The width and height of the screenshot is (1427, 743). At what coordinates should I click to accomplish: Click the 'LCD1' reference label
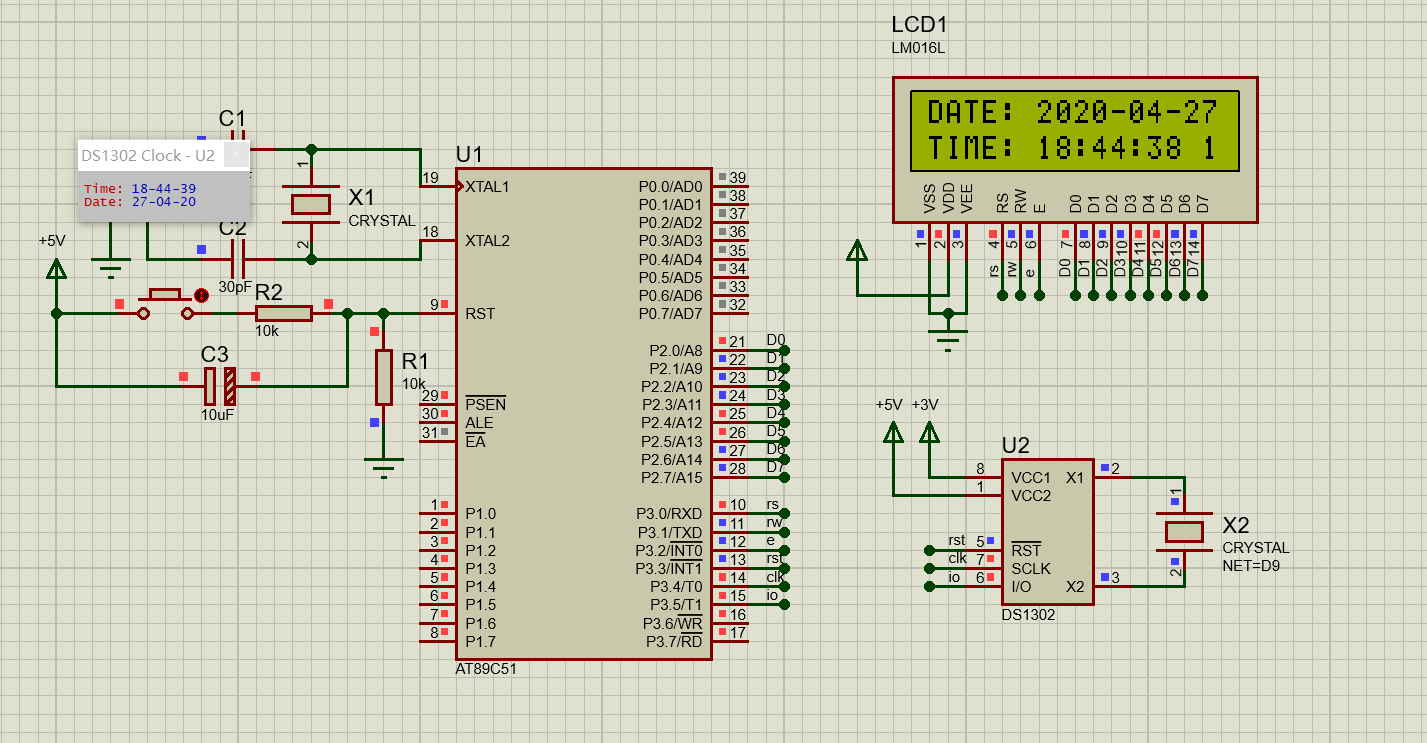coord(919,25)
